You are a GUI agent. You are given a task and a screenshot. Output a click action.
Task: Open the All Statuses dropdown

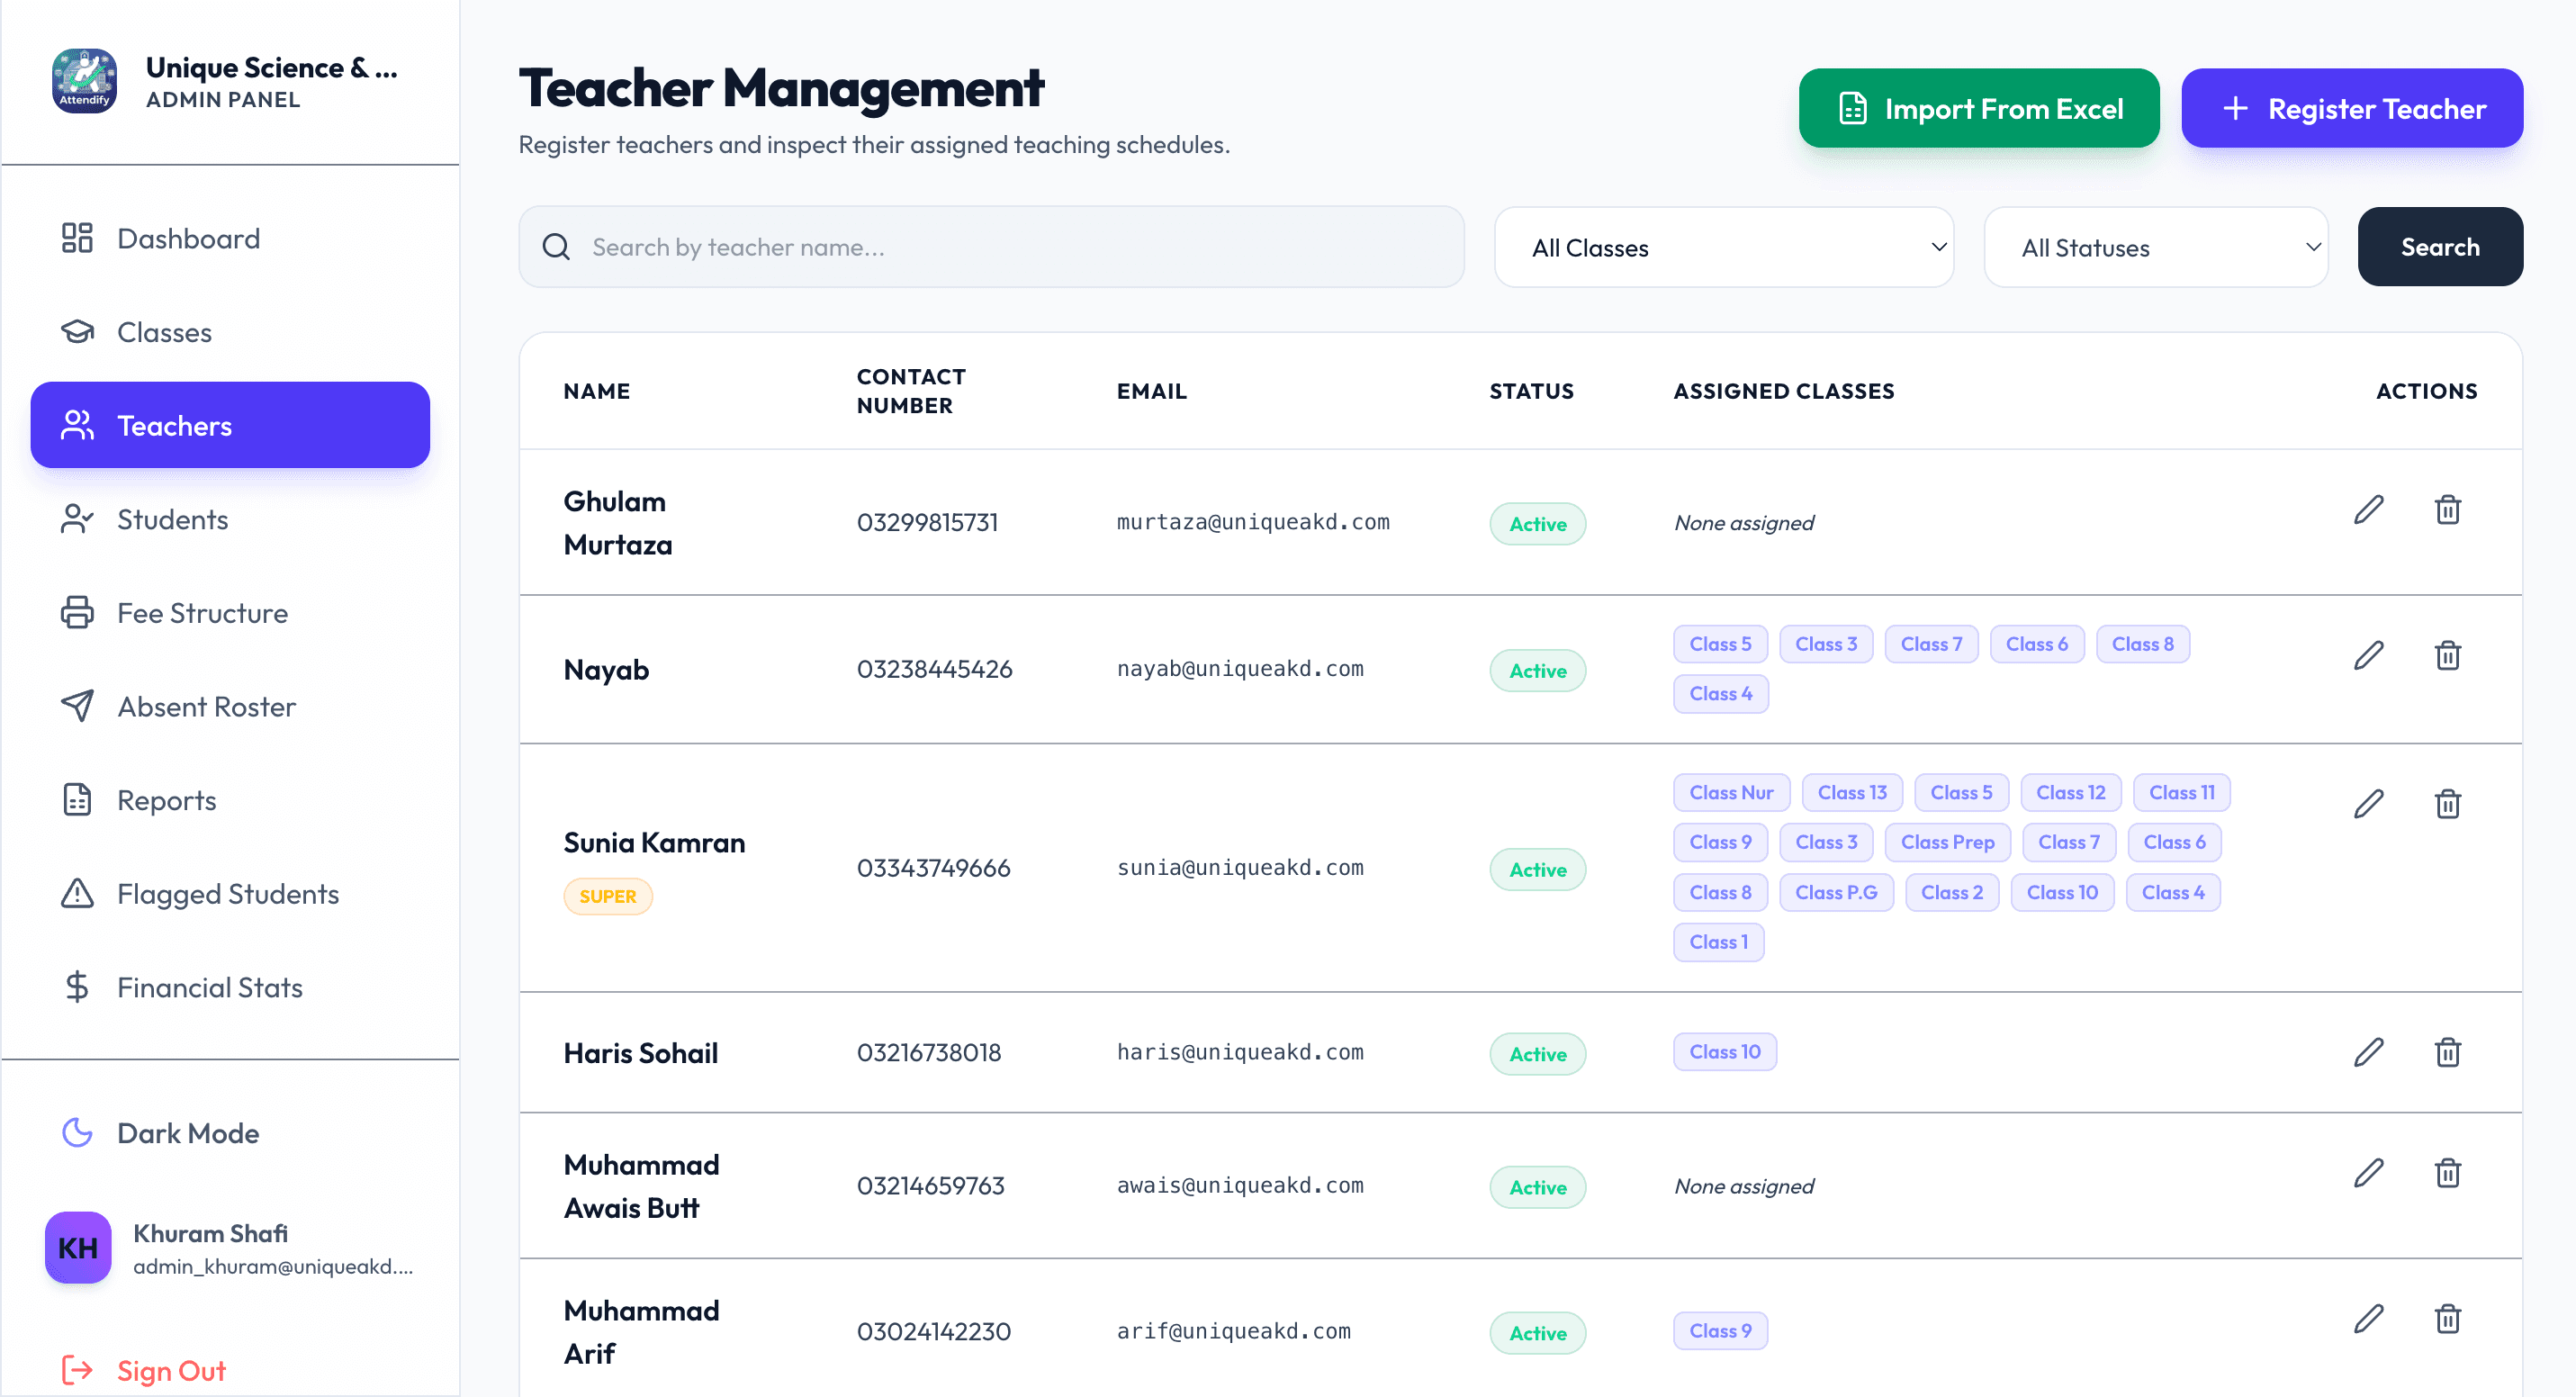pos(2156,247)
